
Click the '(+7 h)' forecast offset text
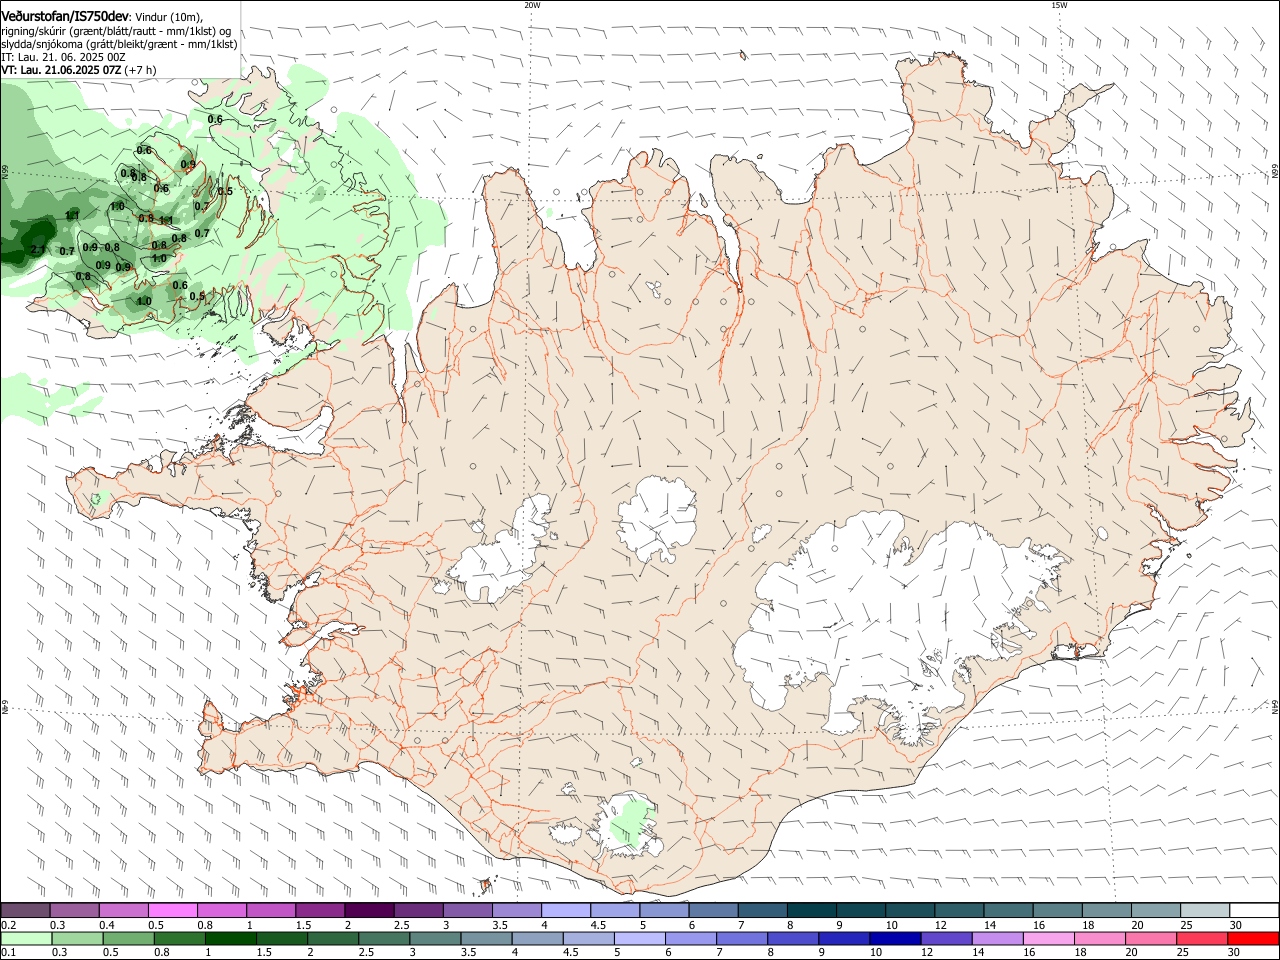coord(141,70)
